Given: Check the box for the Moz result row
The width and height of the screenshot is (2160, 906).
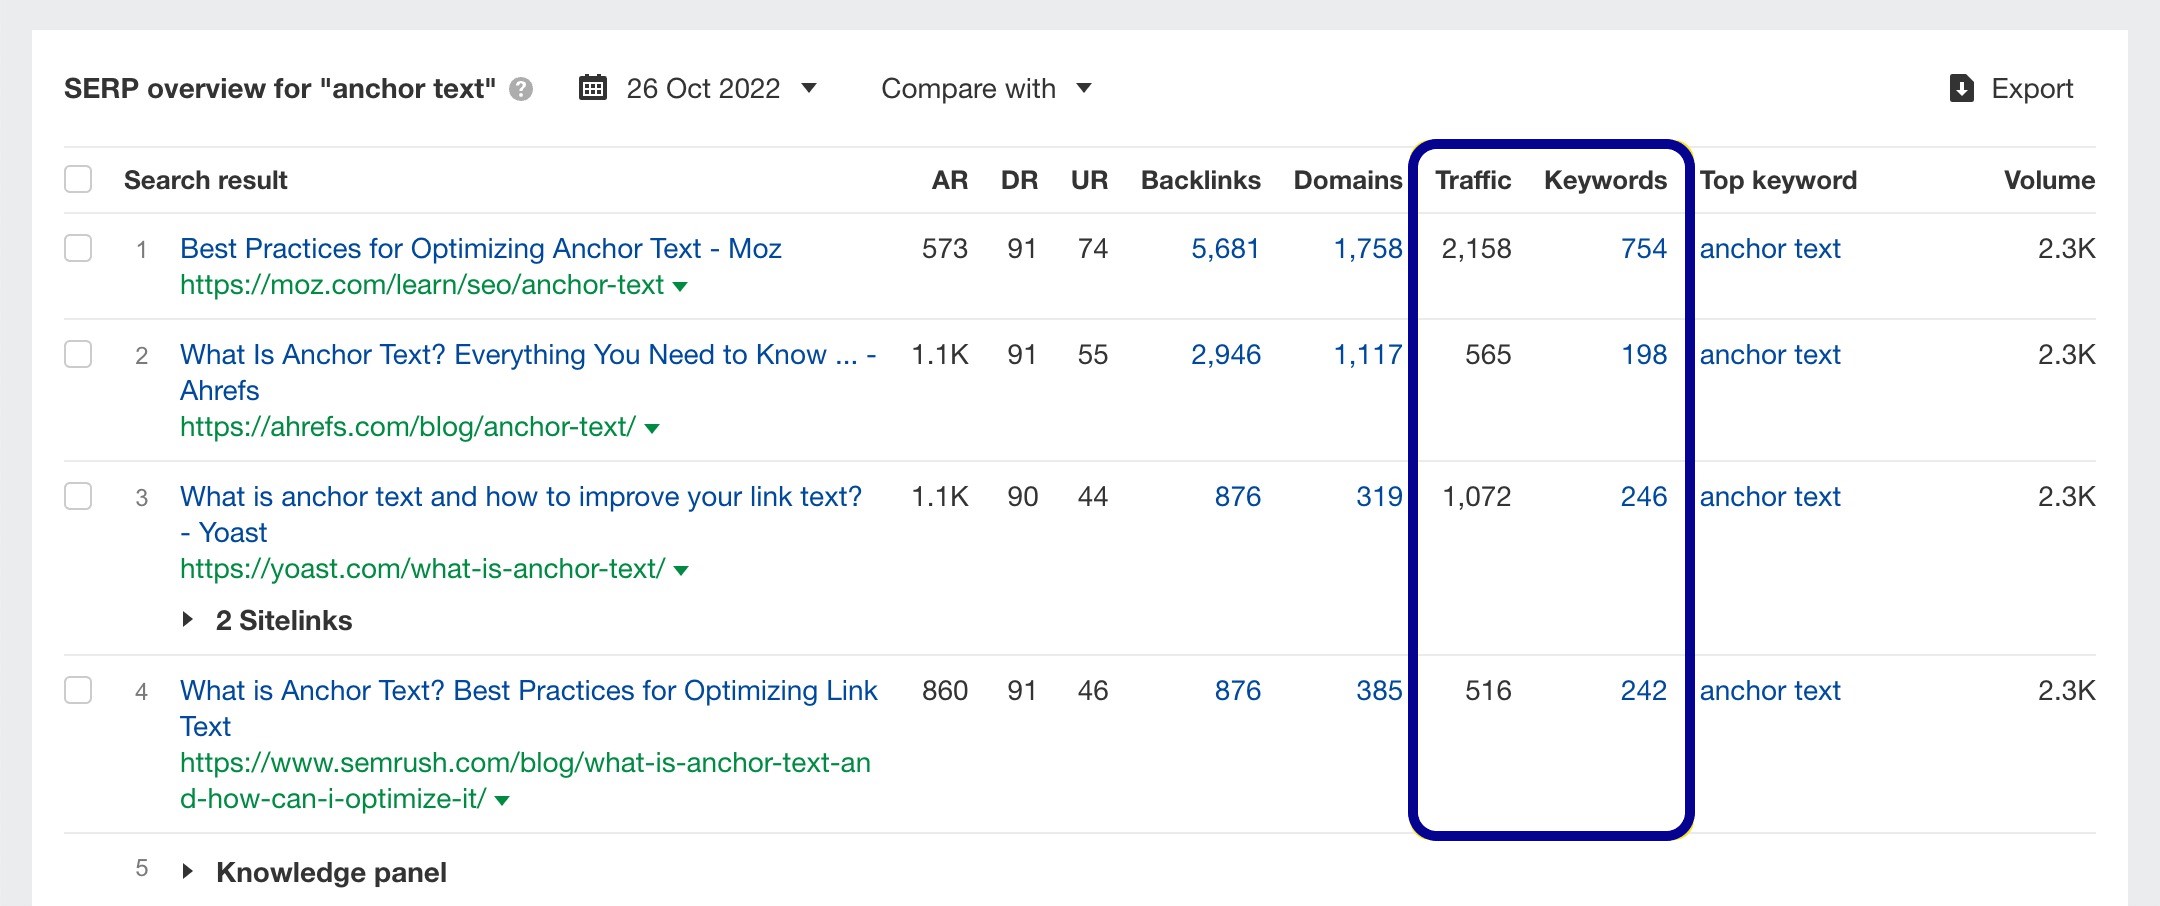Looking at the screenshot, I should click(x=78, y=247).
